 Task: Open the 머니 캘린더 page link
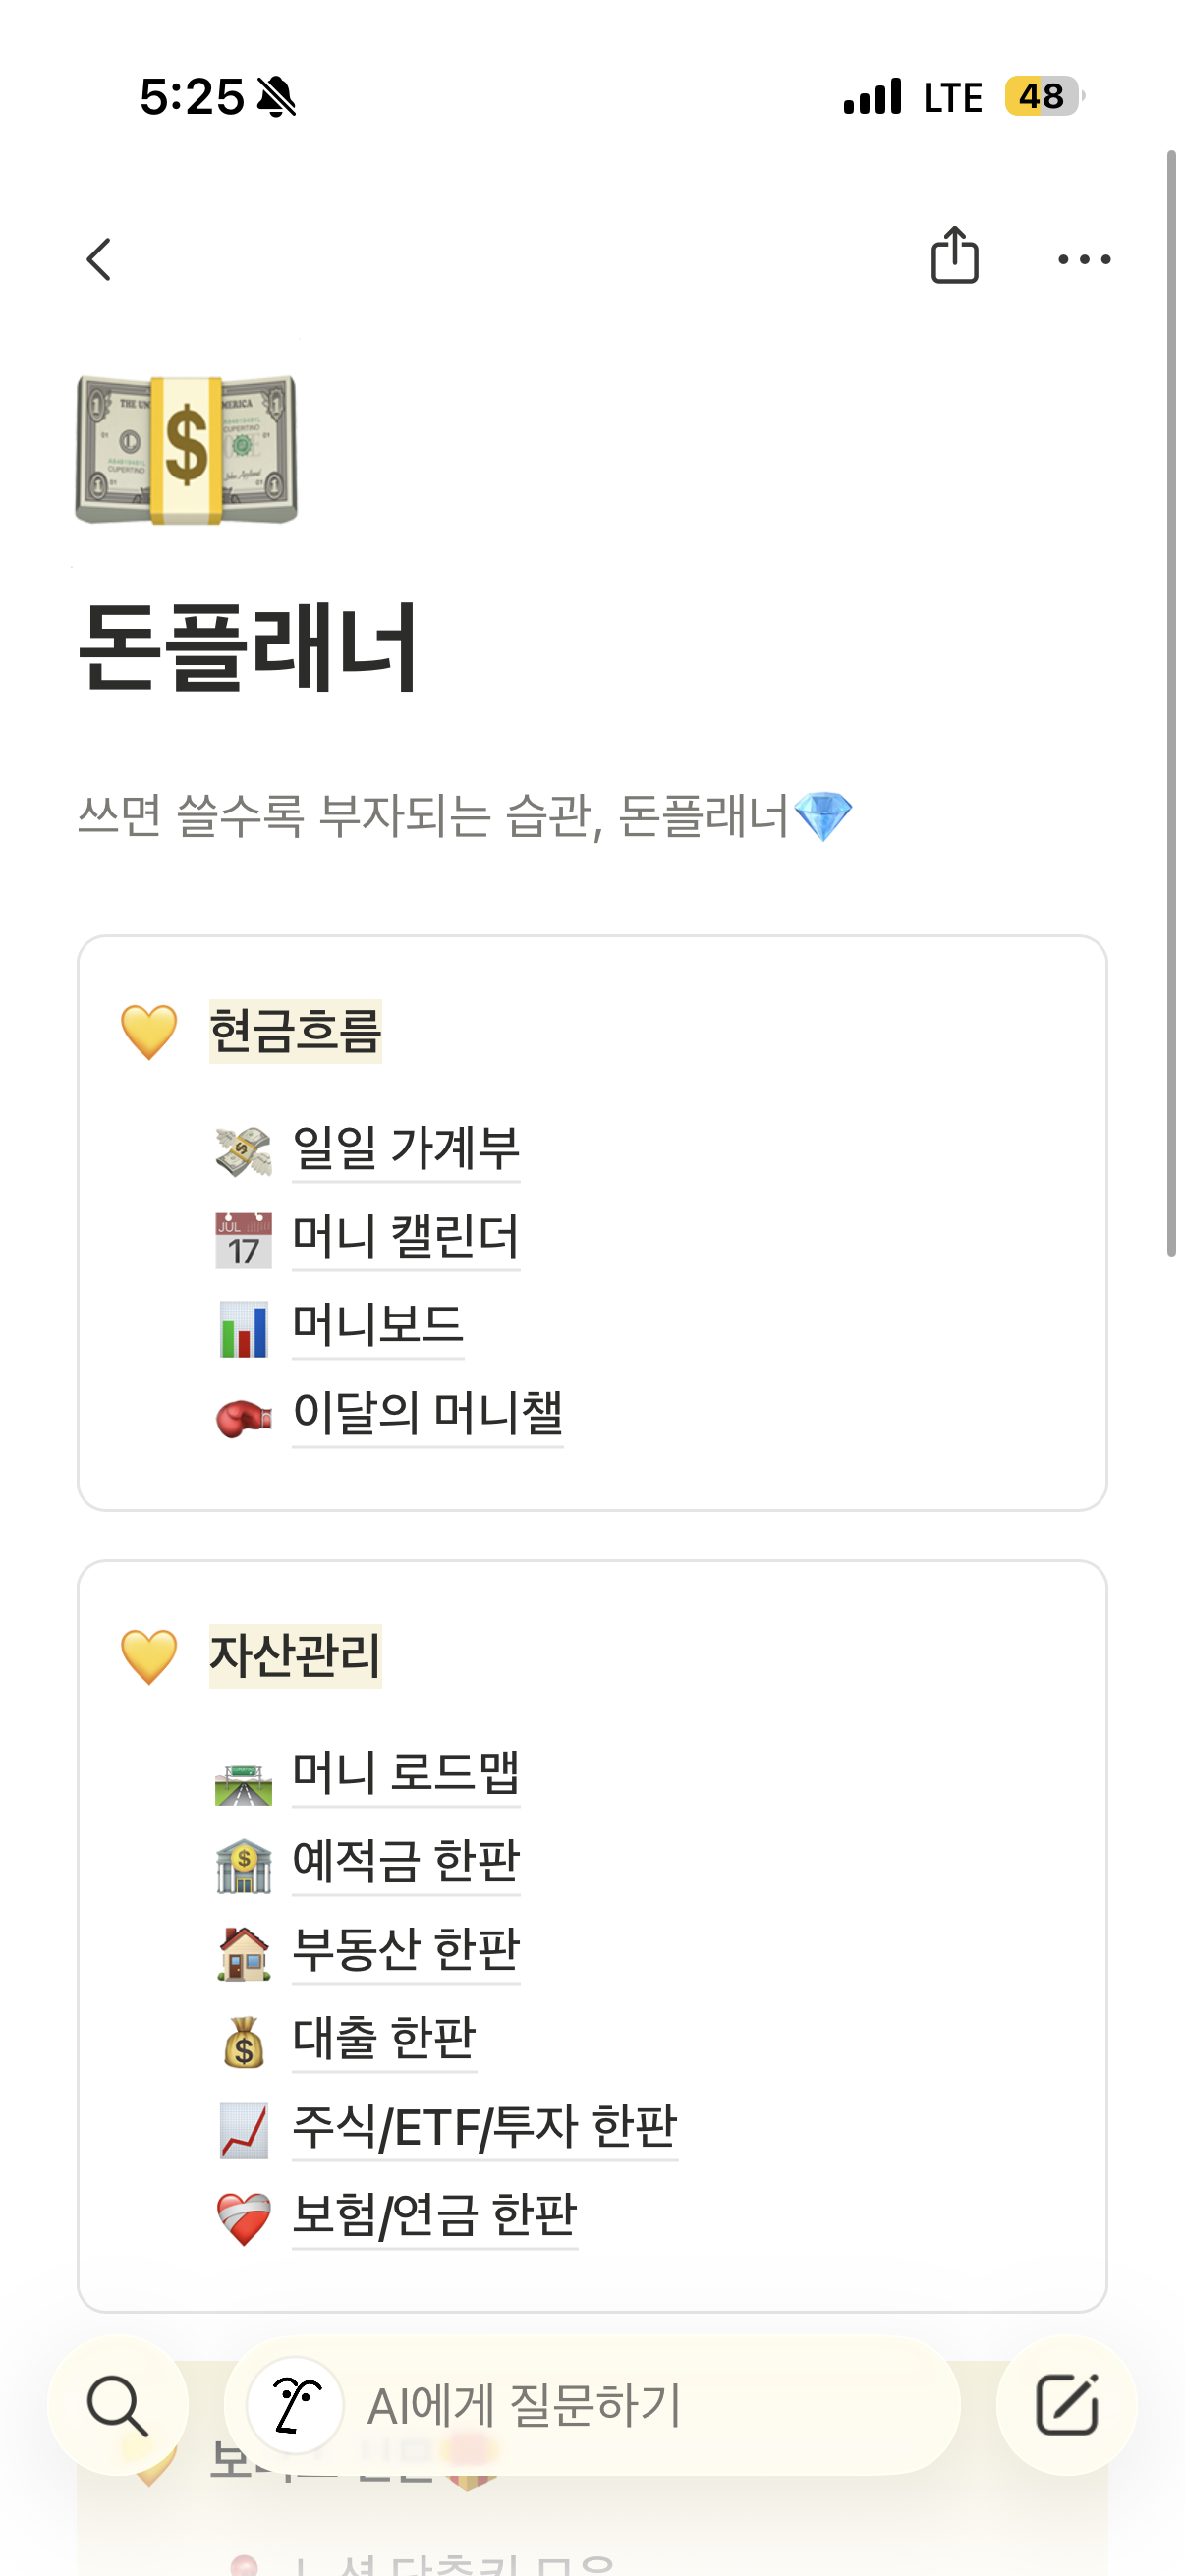[405, 1238]
